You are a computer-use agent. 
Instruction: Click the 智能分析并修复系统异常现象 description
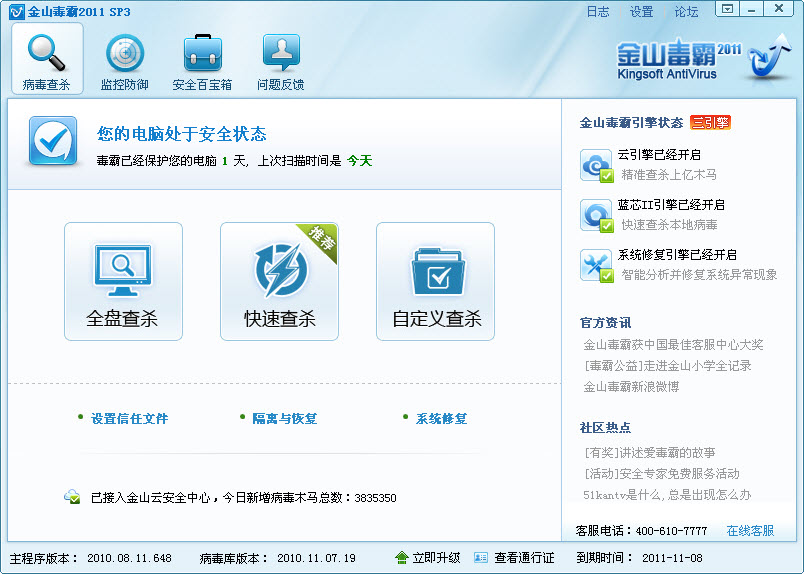(699, 275)
